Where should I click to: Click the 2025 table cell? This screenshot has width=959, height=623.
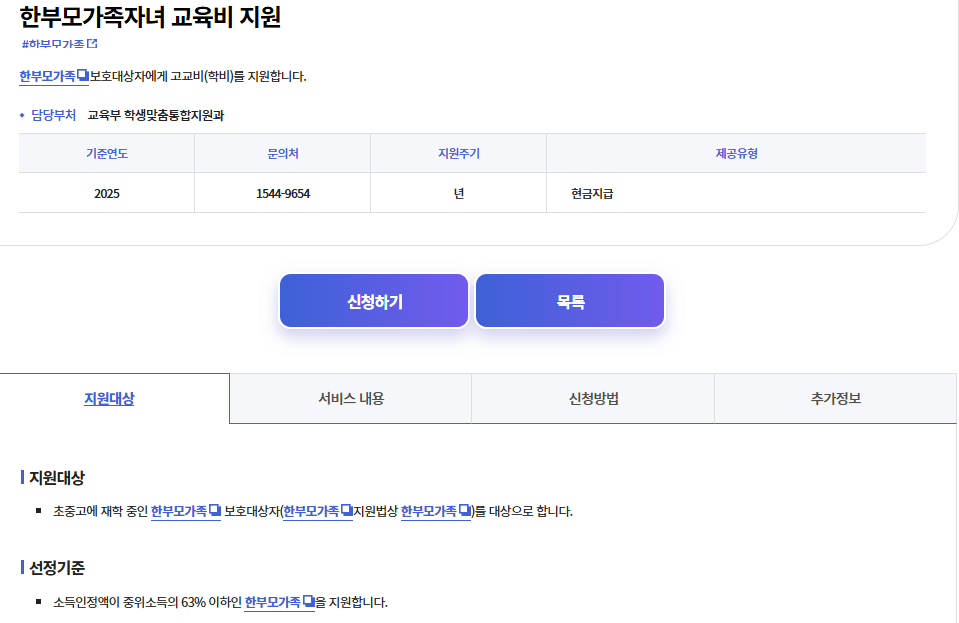(107, 193)
